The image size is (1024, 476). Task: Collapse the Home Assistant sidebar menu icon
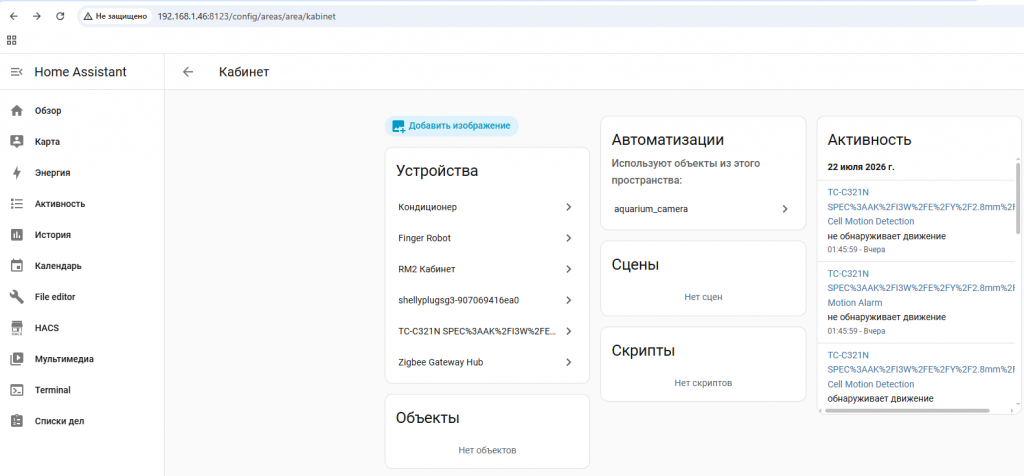point(17,72)
